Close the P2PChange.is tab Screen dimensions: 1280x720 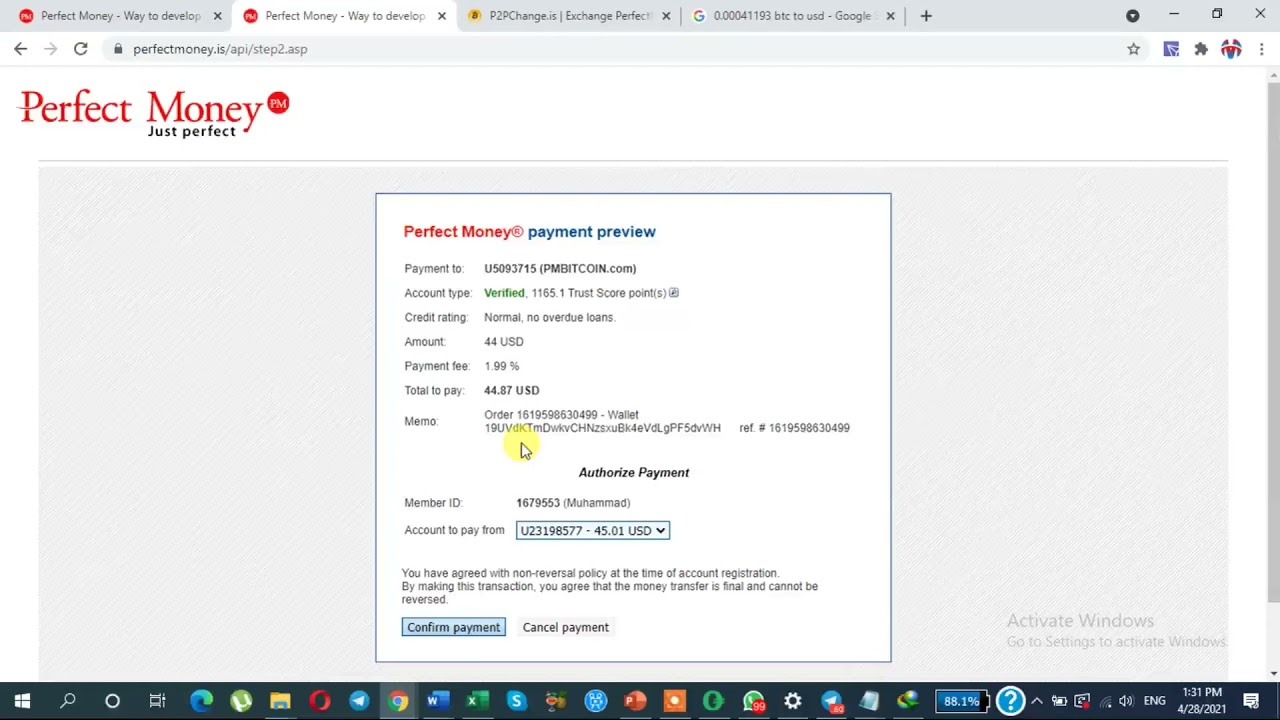pyautogui.click(x=666, y=16)
